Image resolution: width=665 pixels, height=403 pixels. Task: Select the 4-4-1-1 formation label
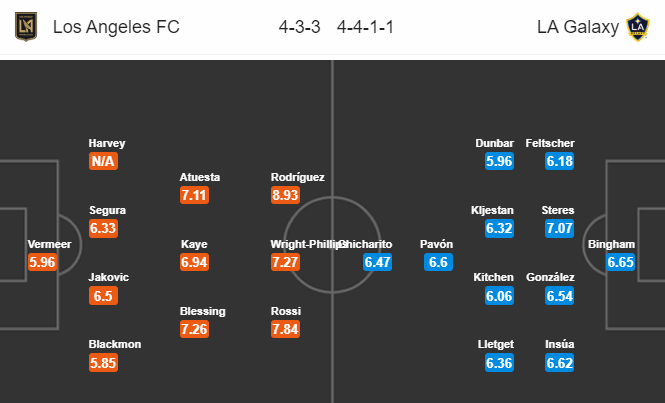pyautogui.click(x=365, y=27)
